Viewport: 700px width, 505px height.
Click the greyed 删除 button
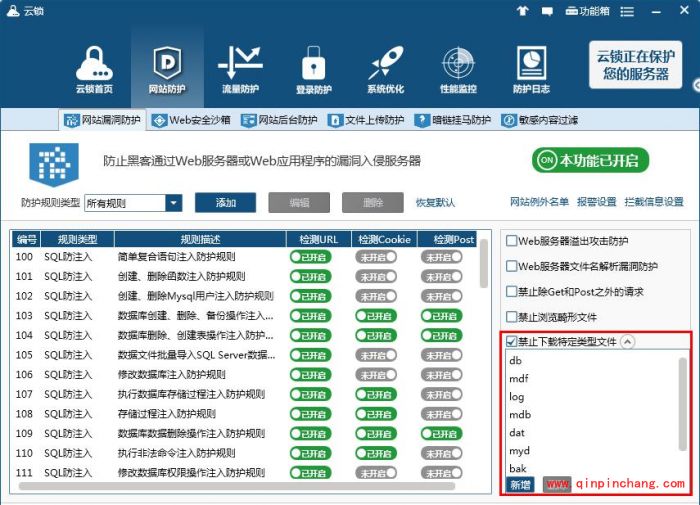[373, 203]
